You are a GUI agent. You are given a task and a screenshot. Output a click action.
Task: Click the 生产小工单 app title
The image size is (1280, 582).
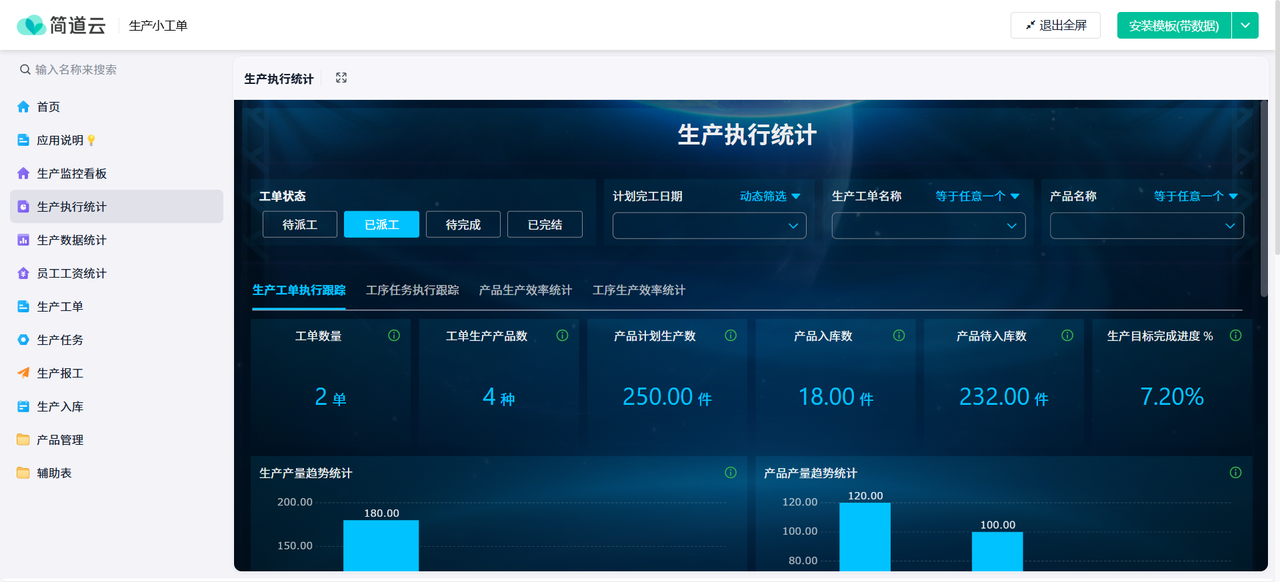158,26
